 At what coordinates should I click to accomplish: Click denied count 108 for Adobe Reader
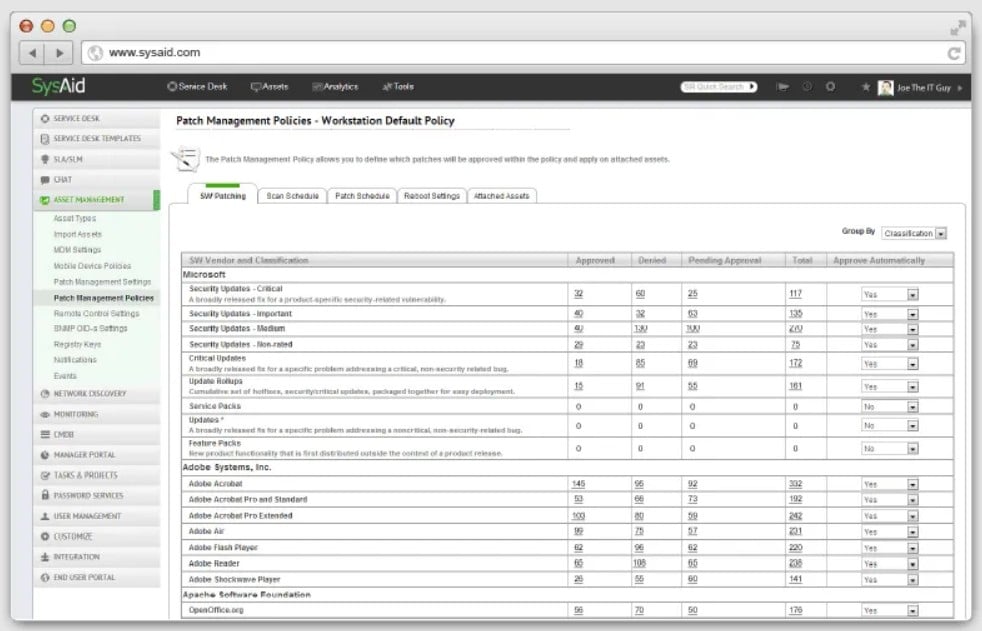[x=639, y=563]
